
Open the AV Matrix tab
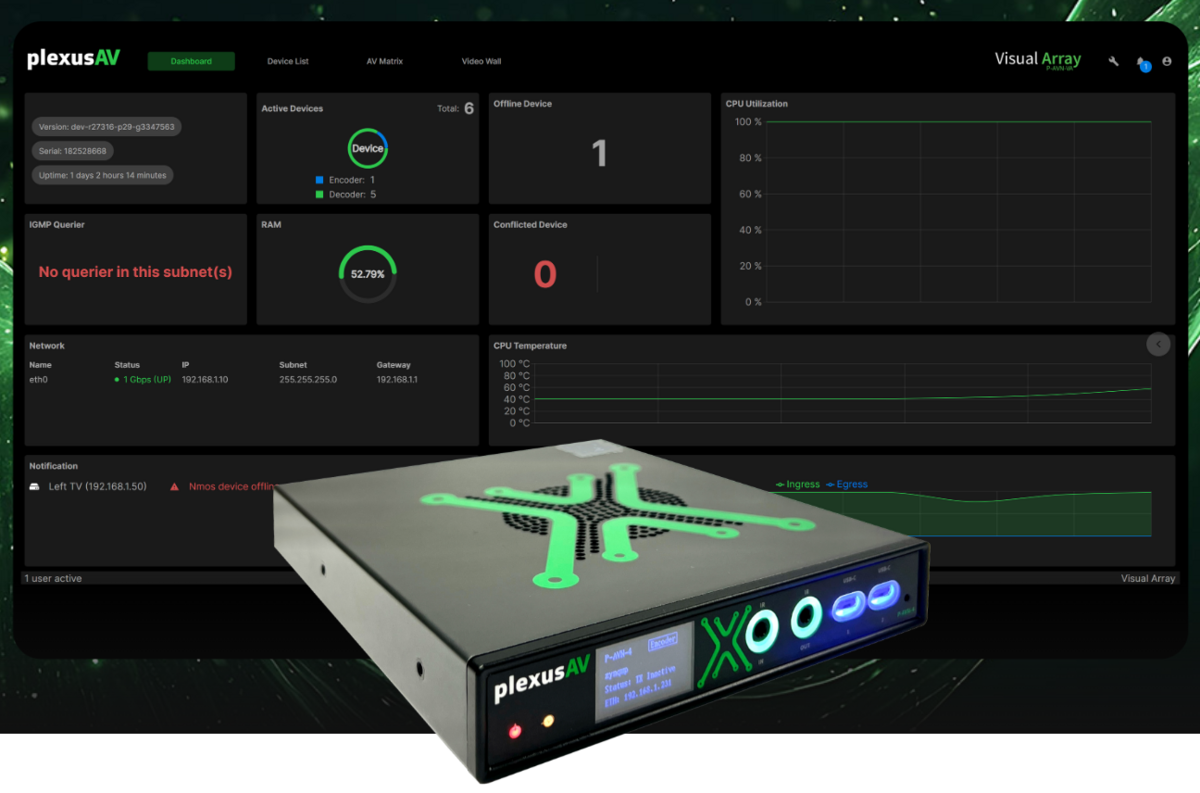click(x=385, y=61)
